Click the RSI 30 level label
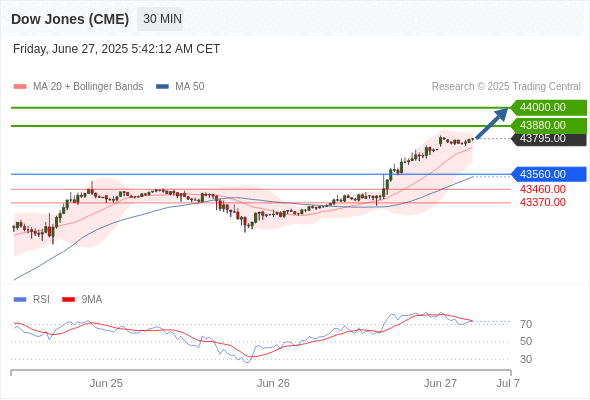590x400 pixels. [526, 359]
